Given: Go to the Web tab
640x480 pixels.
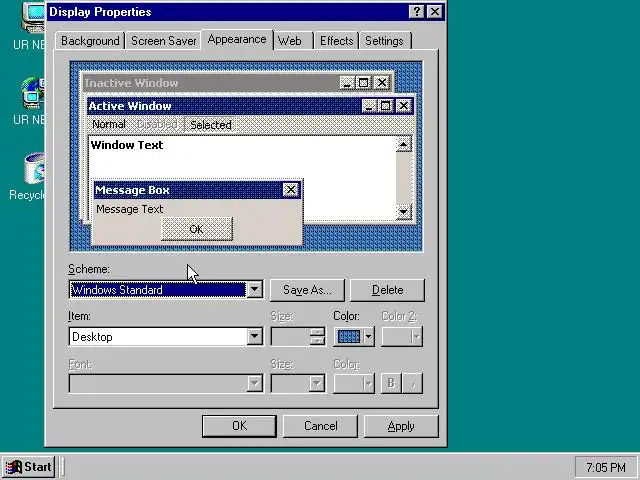Looking at the screenshot, I should tap(289, 41).
